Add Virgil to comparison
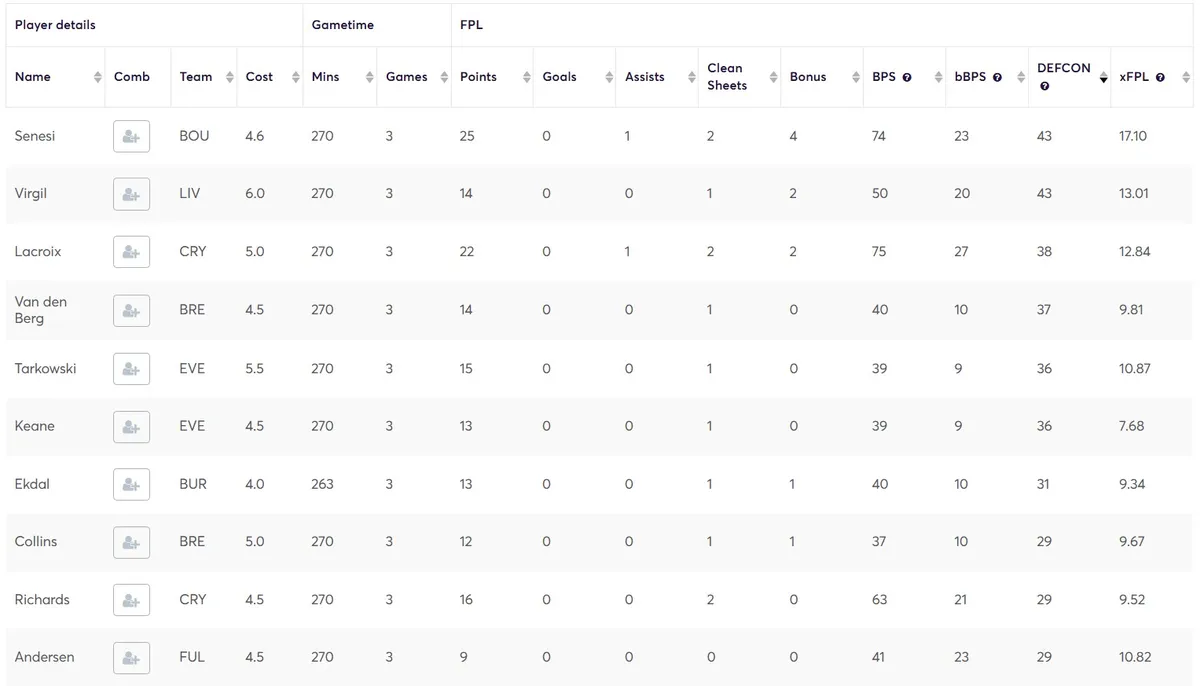Viewport: 1200px width, 686px height. click(x=131, y=194)
